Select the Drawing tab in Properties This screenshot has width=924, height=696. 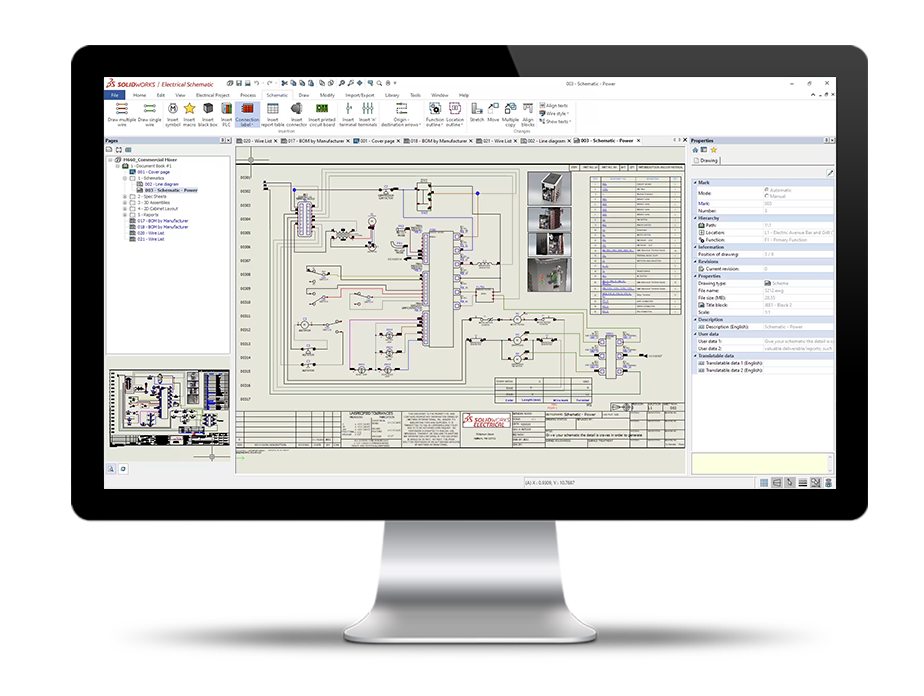[x=706, y=160]
